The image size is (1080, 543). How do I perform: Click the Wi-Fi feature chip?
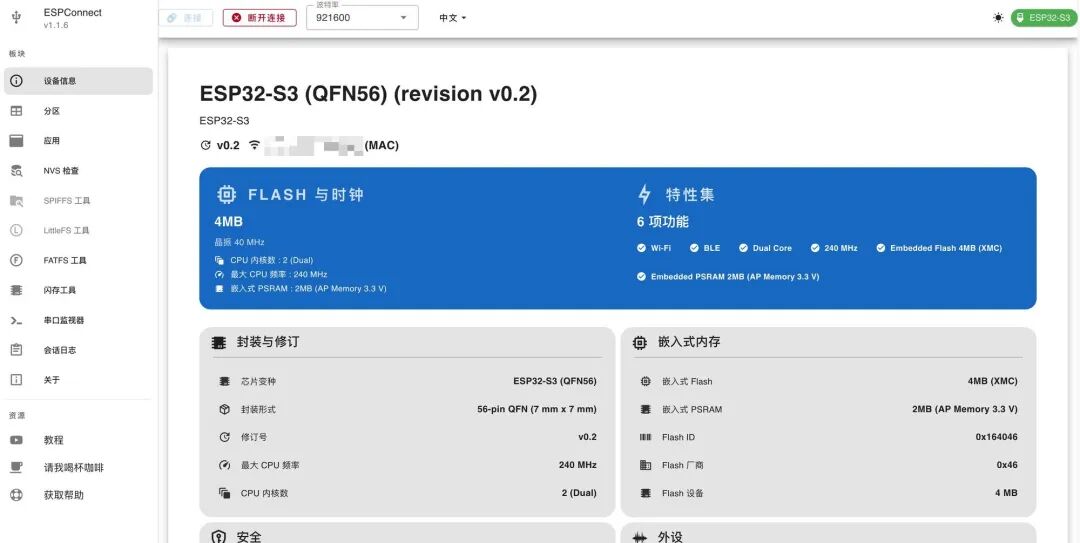[x=654, y=248]
